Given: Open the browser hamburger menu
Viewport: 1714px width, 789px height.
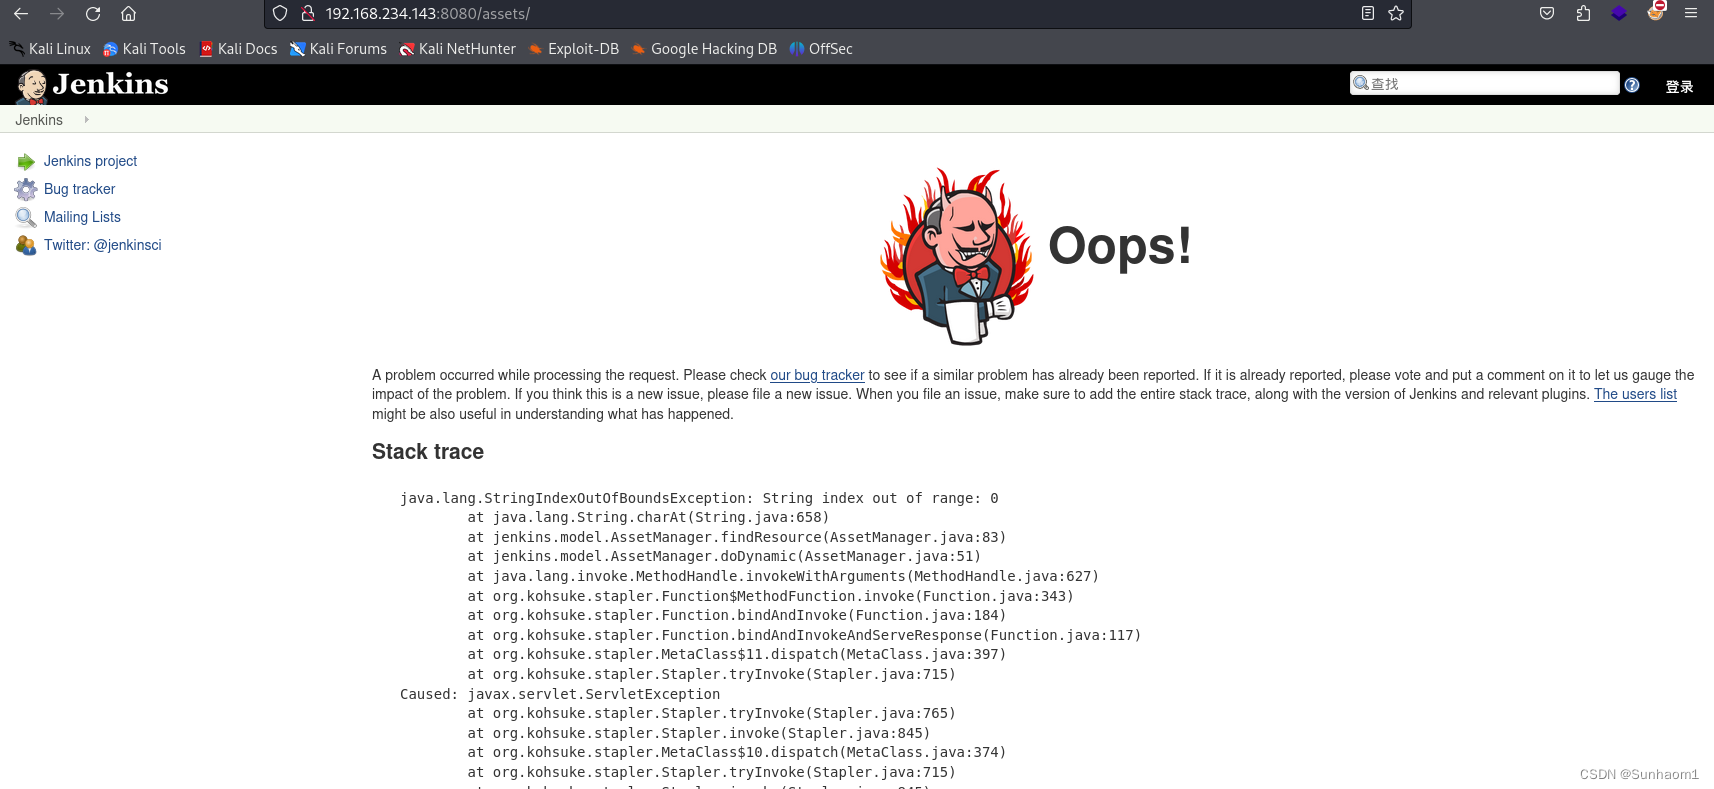Looking at the screenshot, I should pos(1691,14).
